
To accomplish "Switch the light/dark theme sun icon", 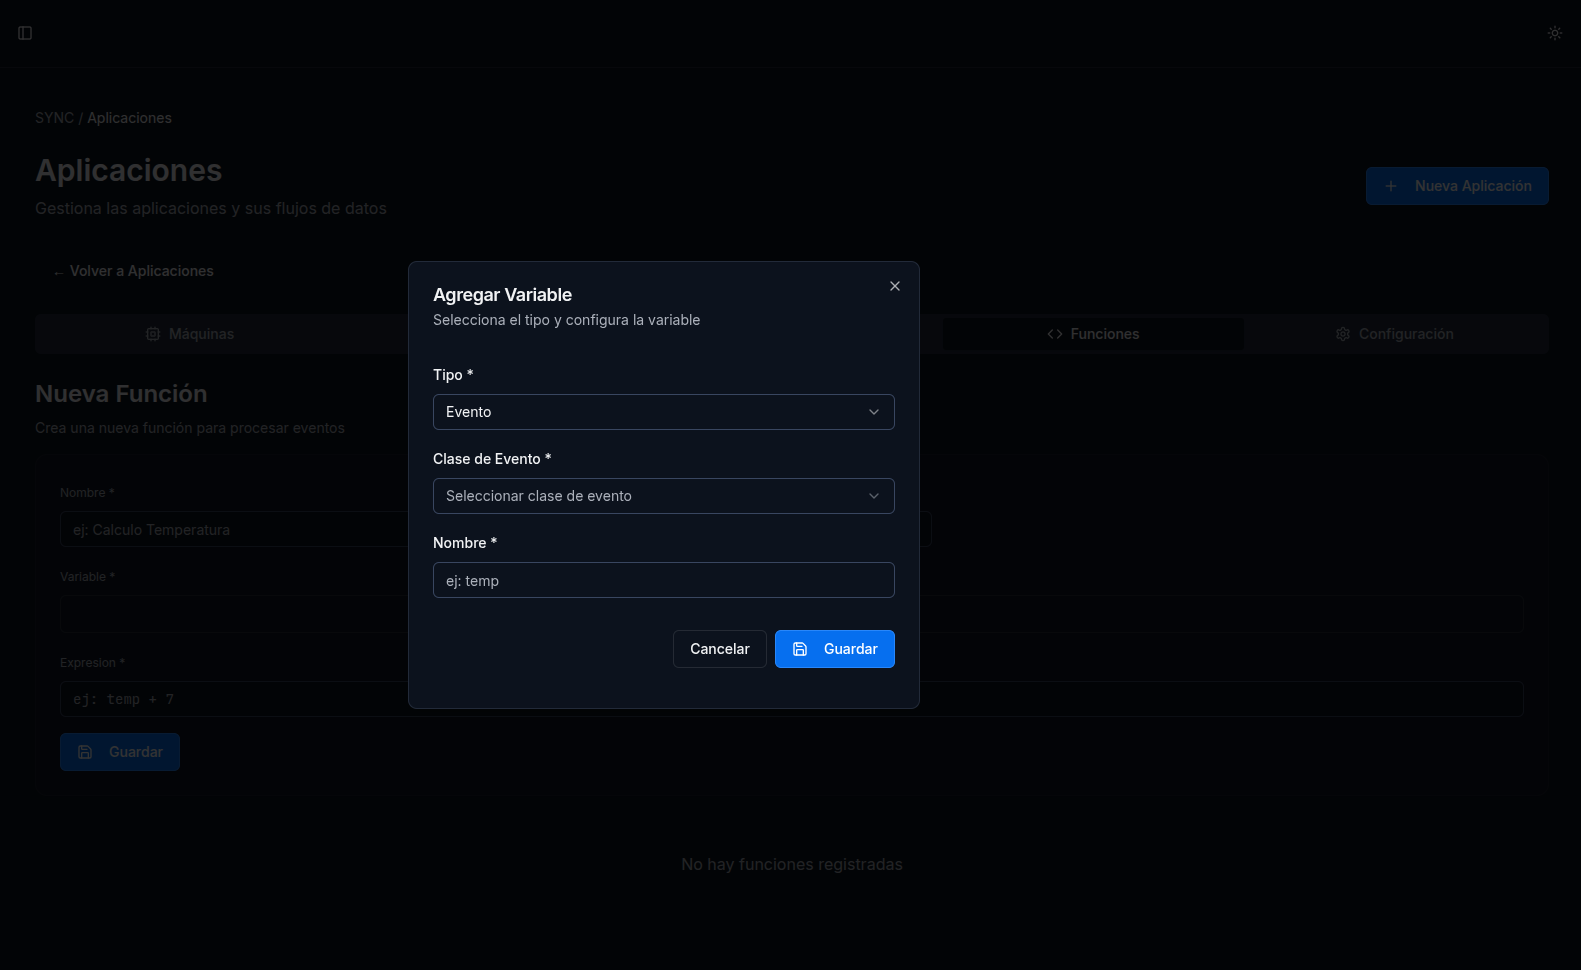I will pyautogui.click(x=1554, y=33).
